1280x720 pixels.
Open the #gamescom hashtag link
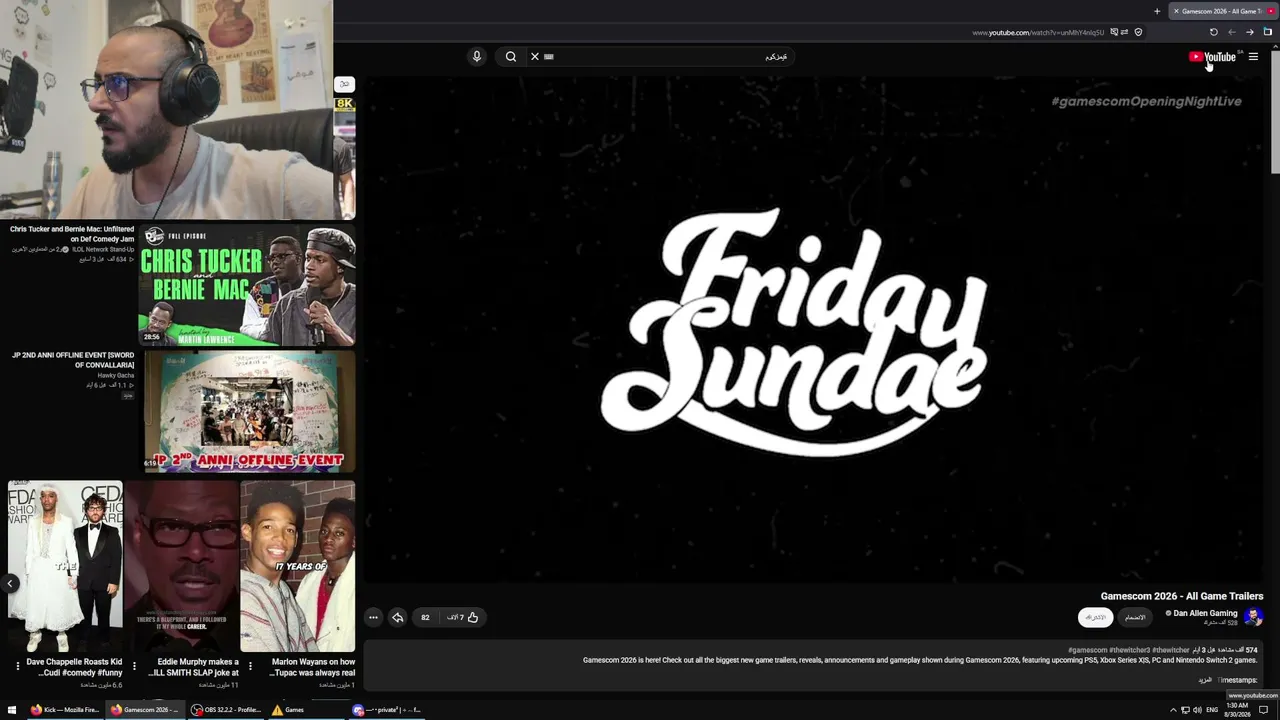pyautogui.click(x=1087, y=650)
